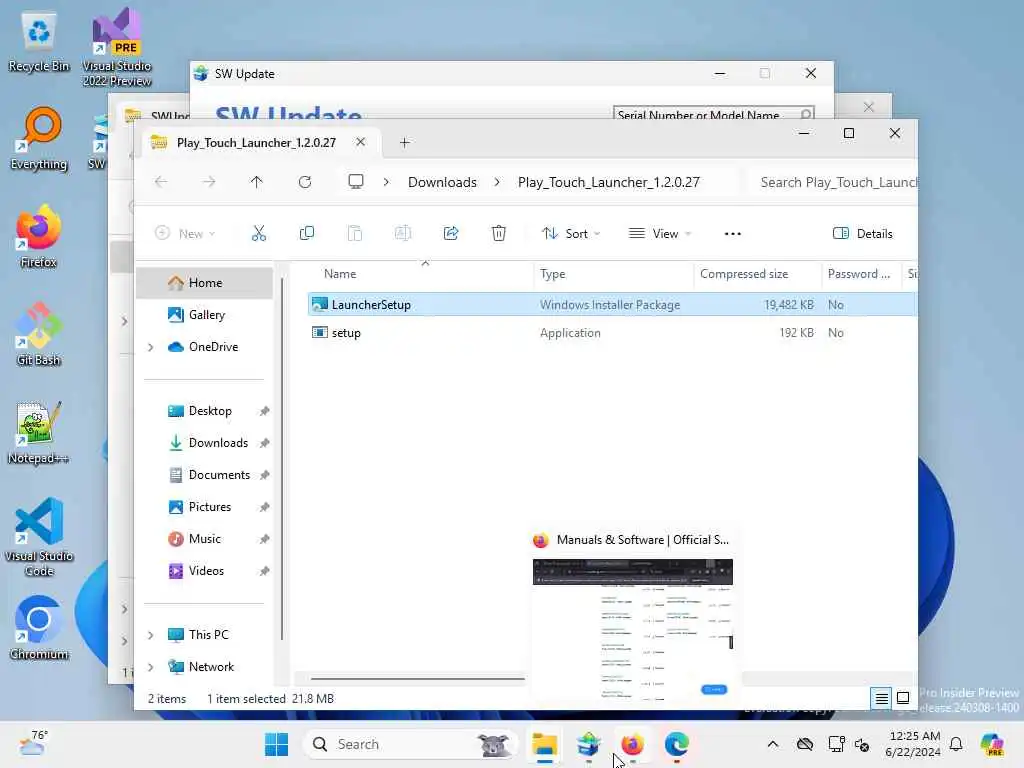Open Notepad++ desktop shortcut
Viewport: 1024px width, 768px height.
point(38,433)
